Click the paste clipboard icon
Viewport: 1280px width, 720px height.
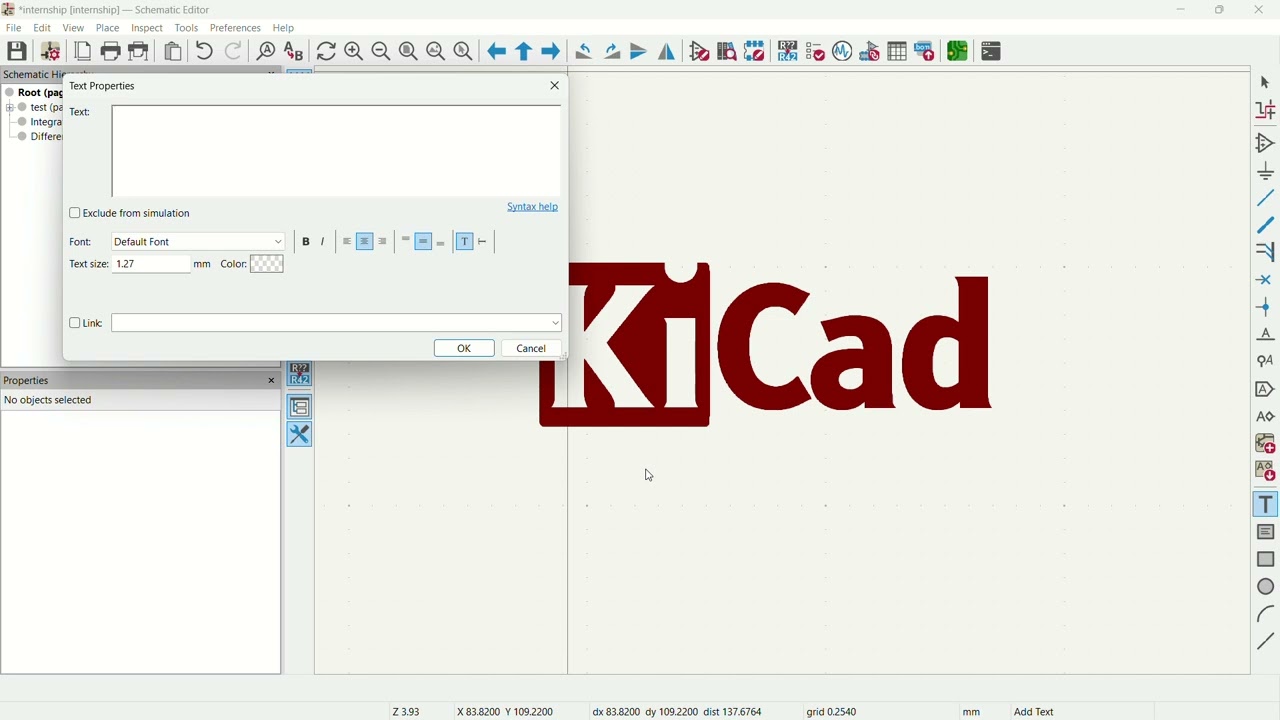pyautogui.click(x=173, y=52)
